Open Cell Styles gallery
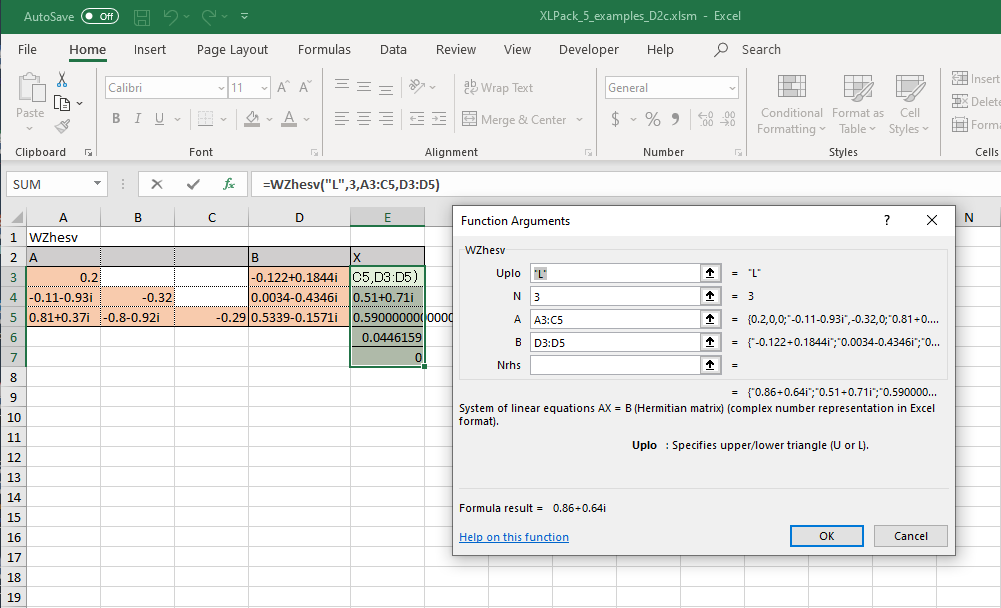Image resolution: width=1001 pixels, height=608 pixels. (x=910, y=104)
